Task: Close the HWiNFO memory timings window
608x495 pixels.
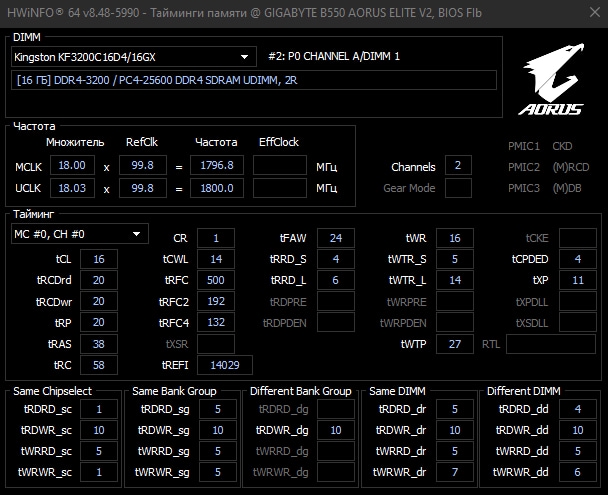Action: [x=594, y=12]
